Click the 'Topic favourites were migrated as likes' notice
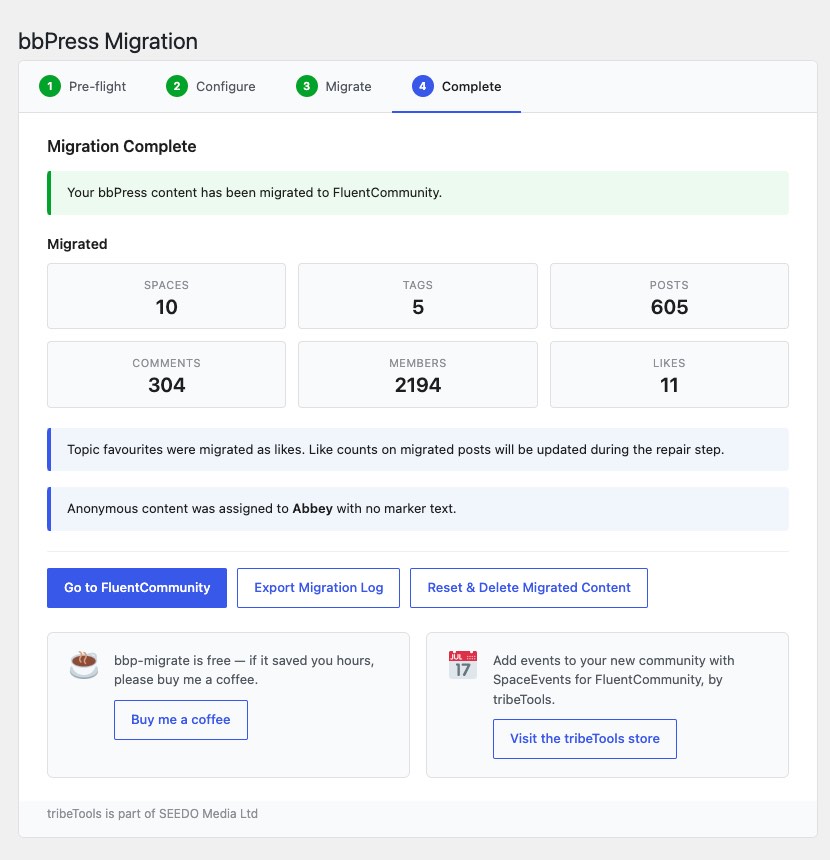830x860 pixels. point(418,450)
